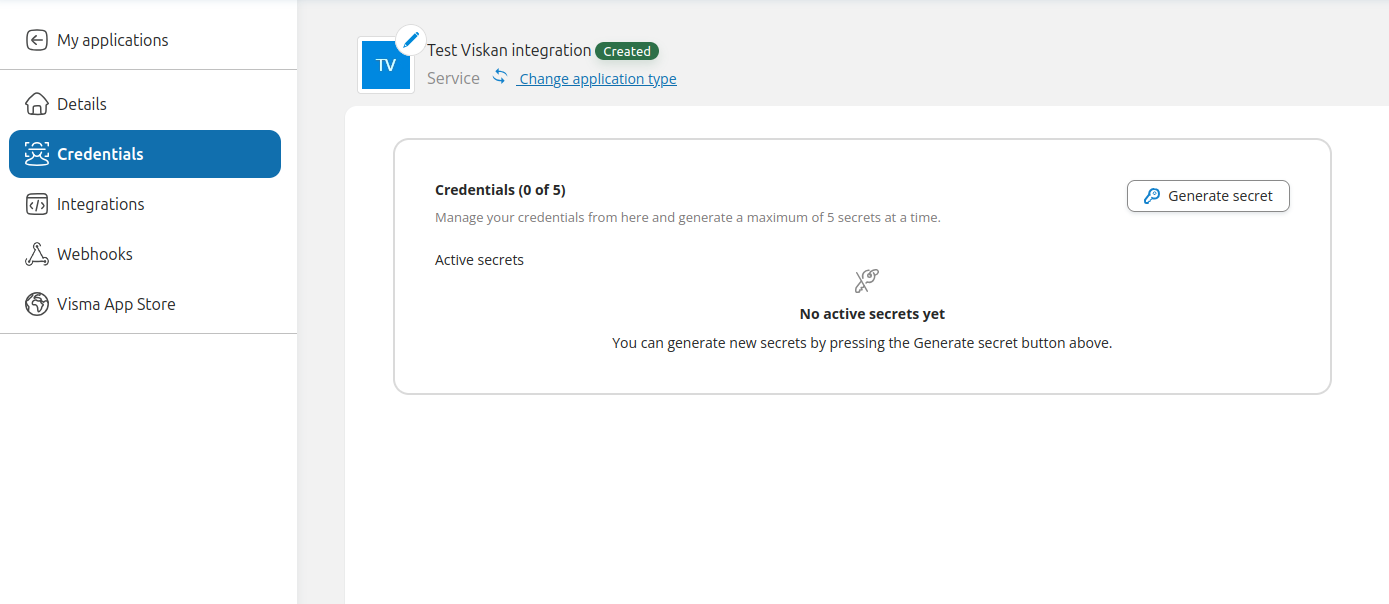Click the swap arrows icon beside Service
1389x604 pixels.
pyautogui.click(x=500, y=77)
